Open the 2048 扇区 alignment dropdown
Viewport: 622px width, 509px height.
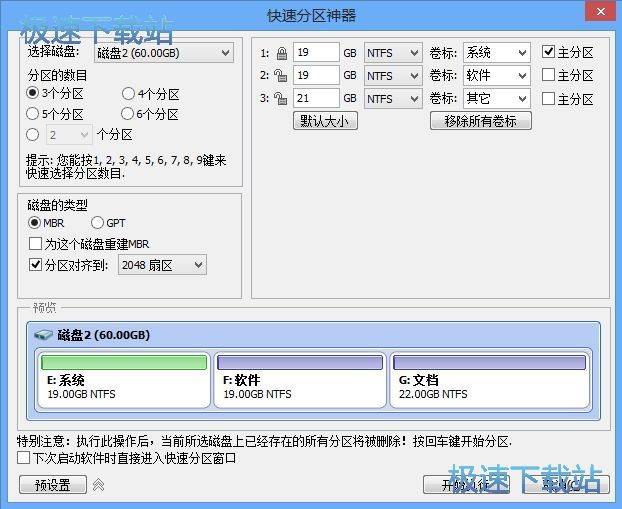tap(162, 265)
